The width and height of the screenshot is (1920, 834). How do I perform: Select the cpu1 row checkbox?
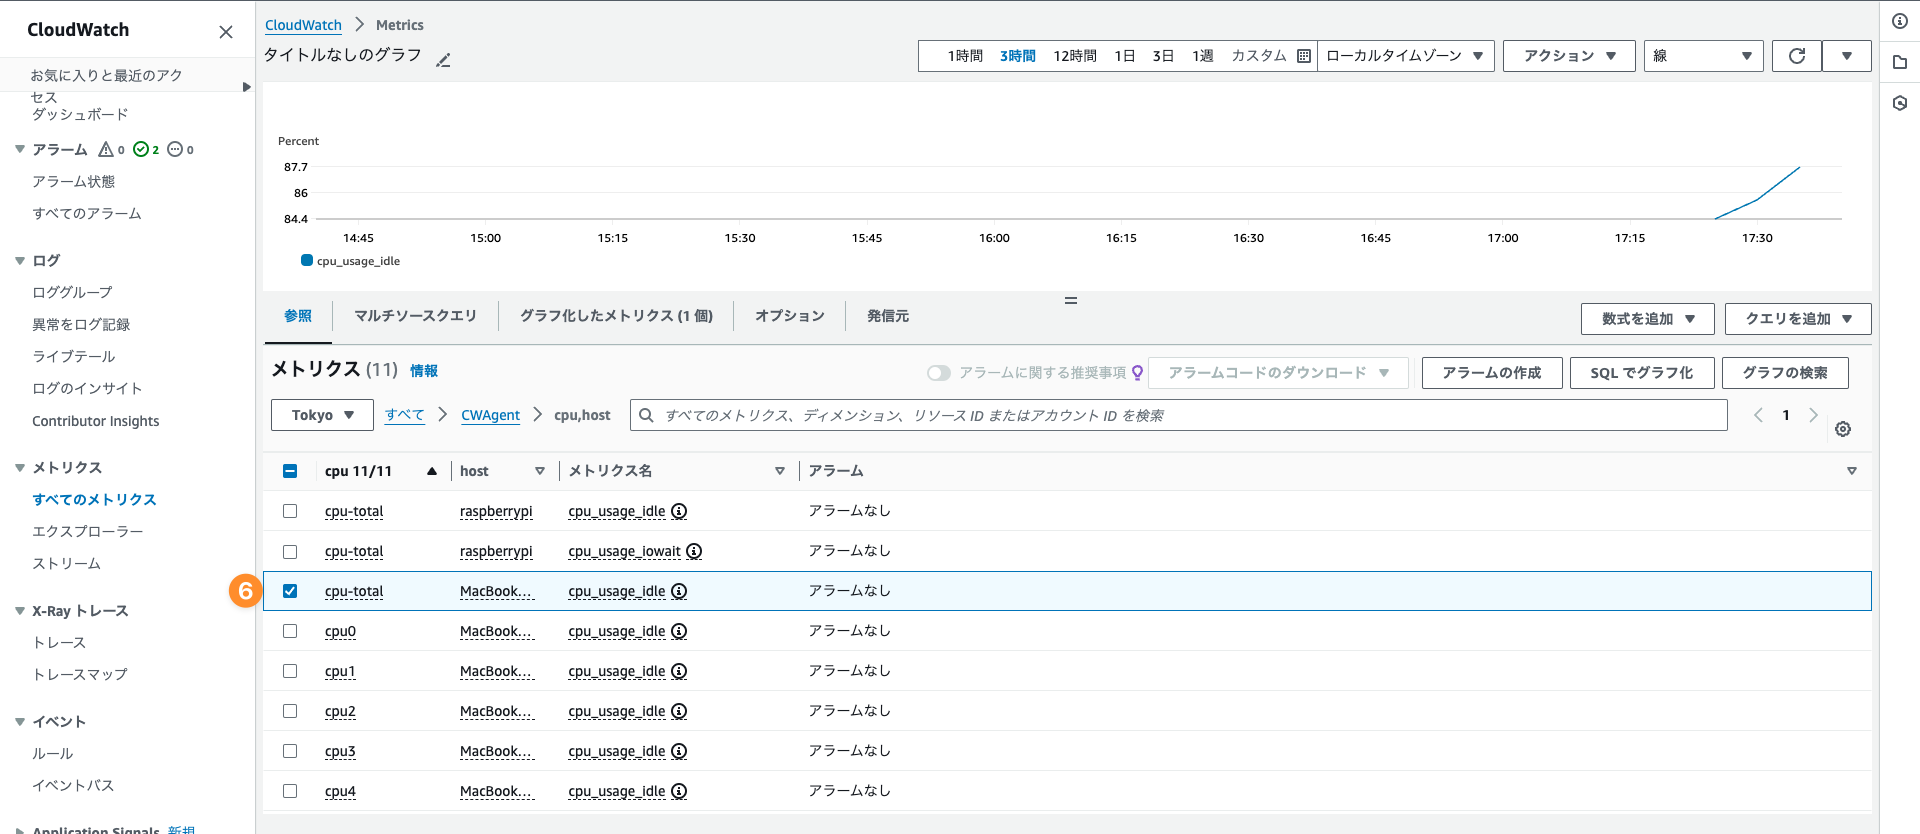point(290,671)
